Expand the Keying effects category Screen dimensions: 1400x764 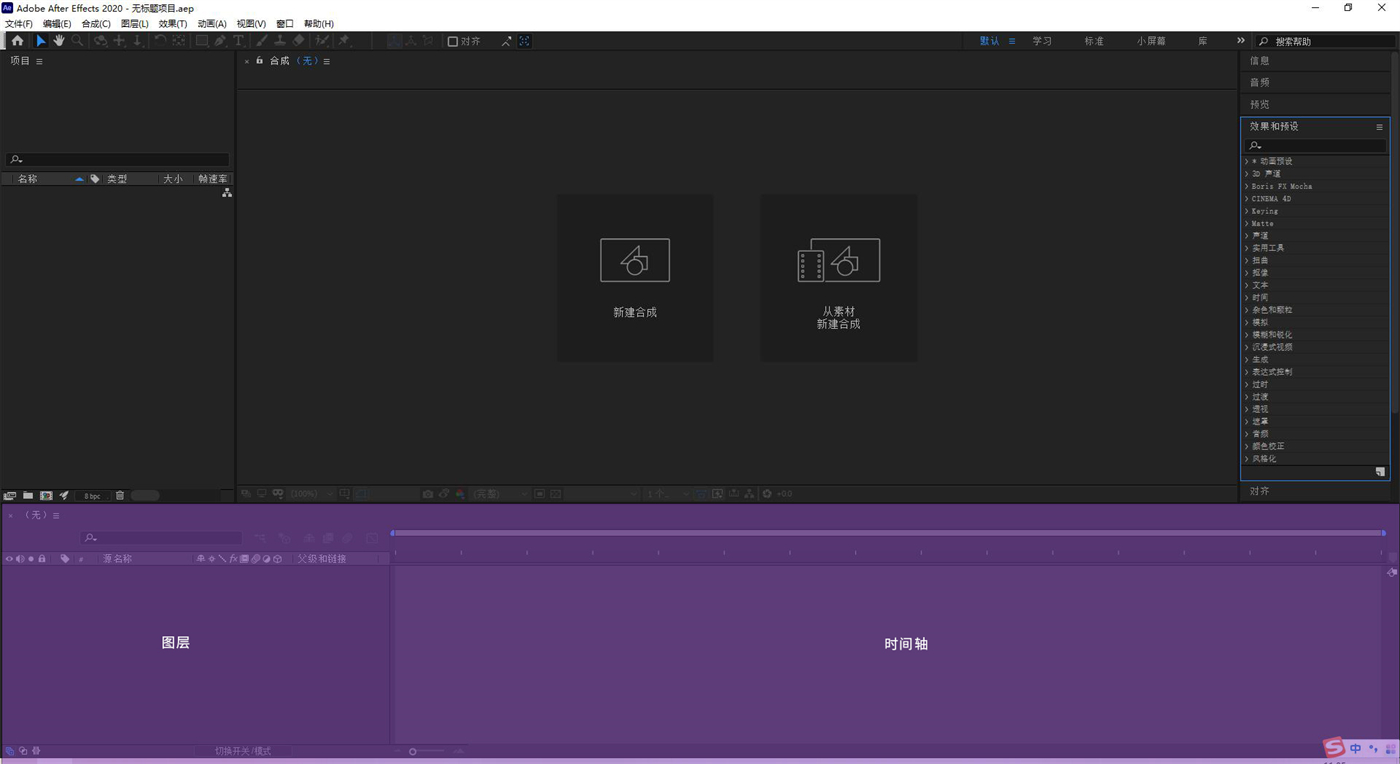[1246, 211]
